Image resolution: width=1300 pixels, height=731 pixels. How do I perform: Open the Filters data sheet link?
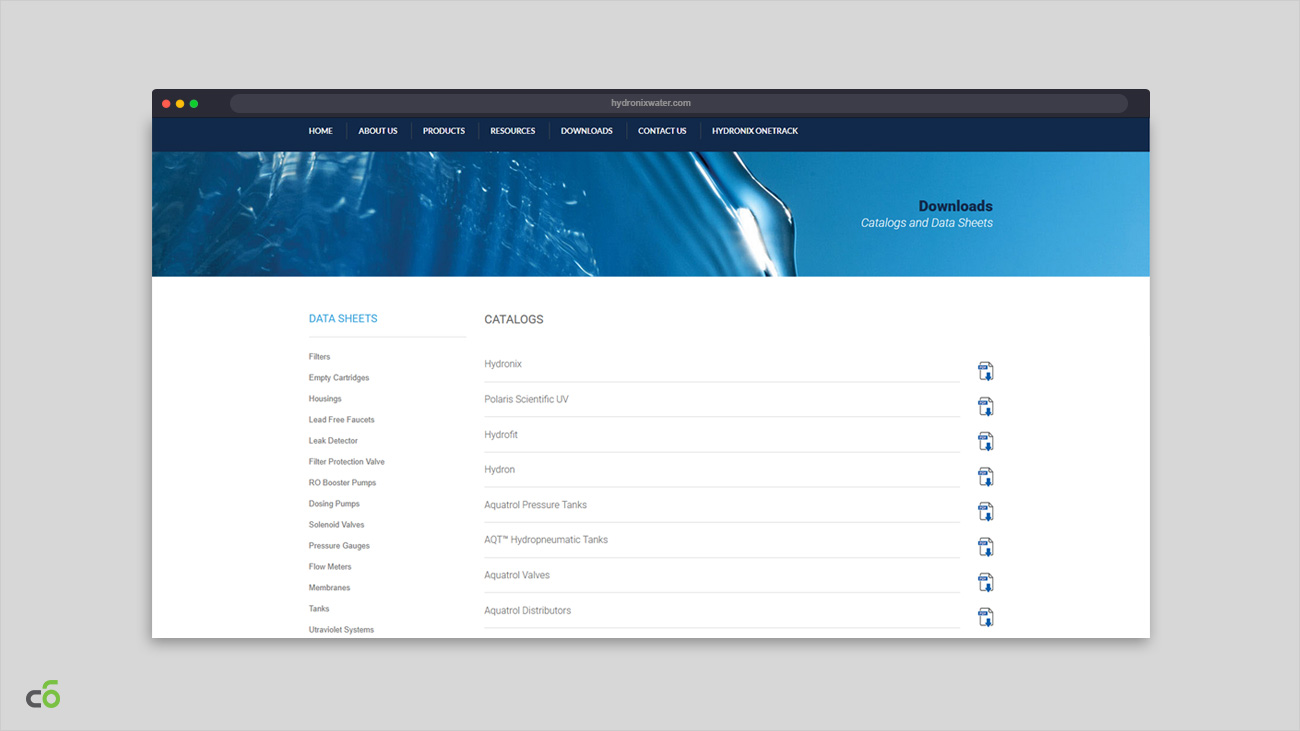pos(319,357)
